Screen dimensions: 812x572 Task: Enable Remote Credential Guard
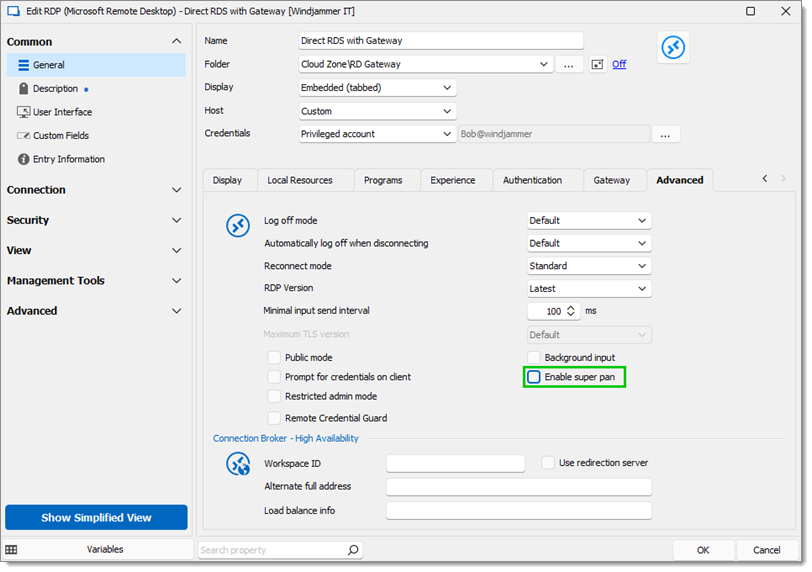point(274,418)
